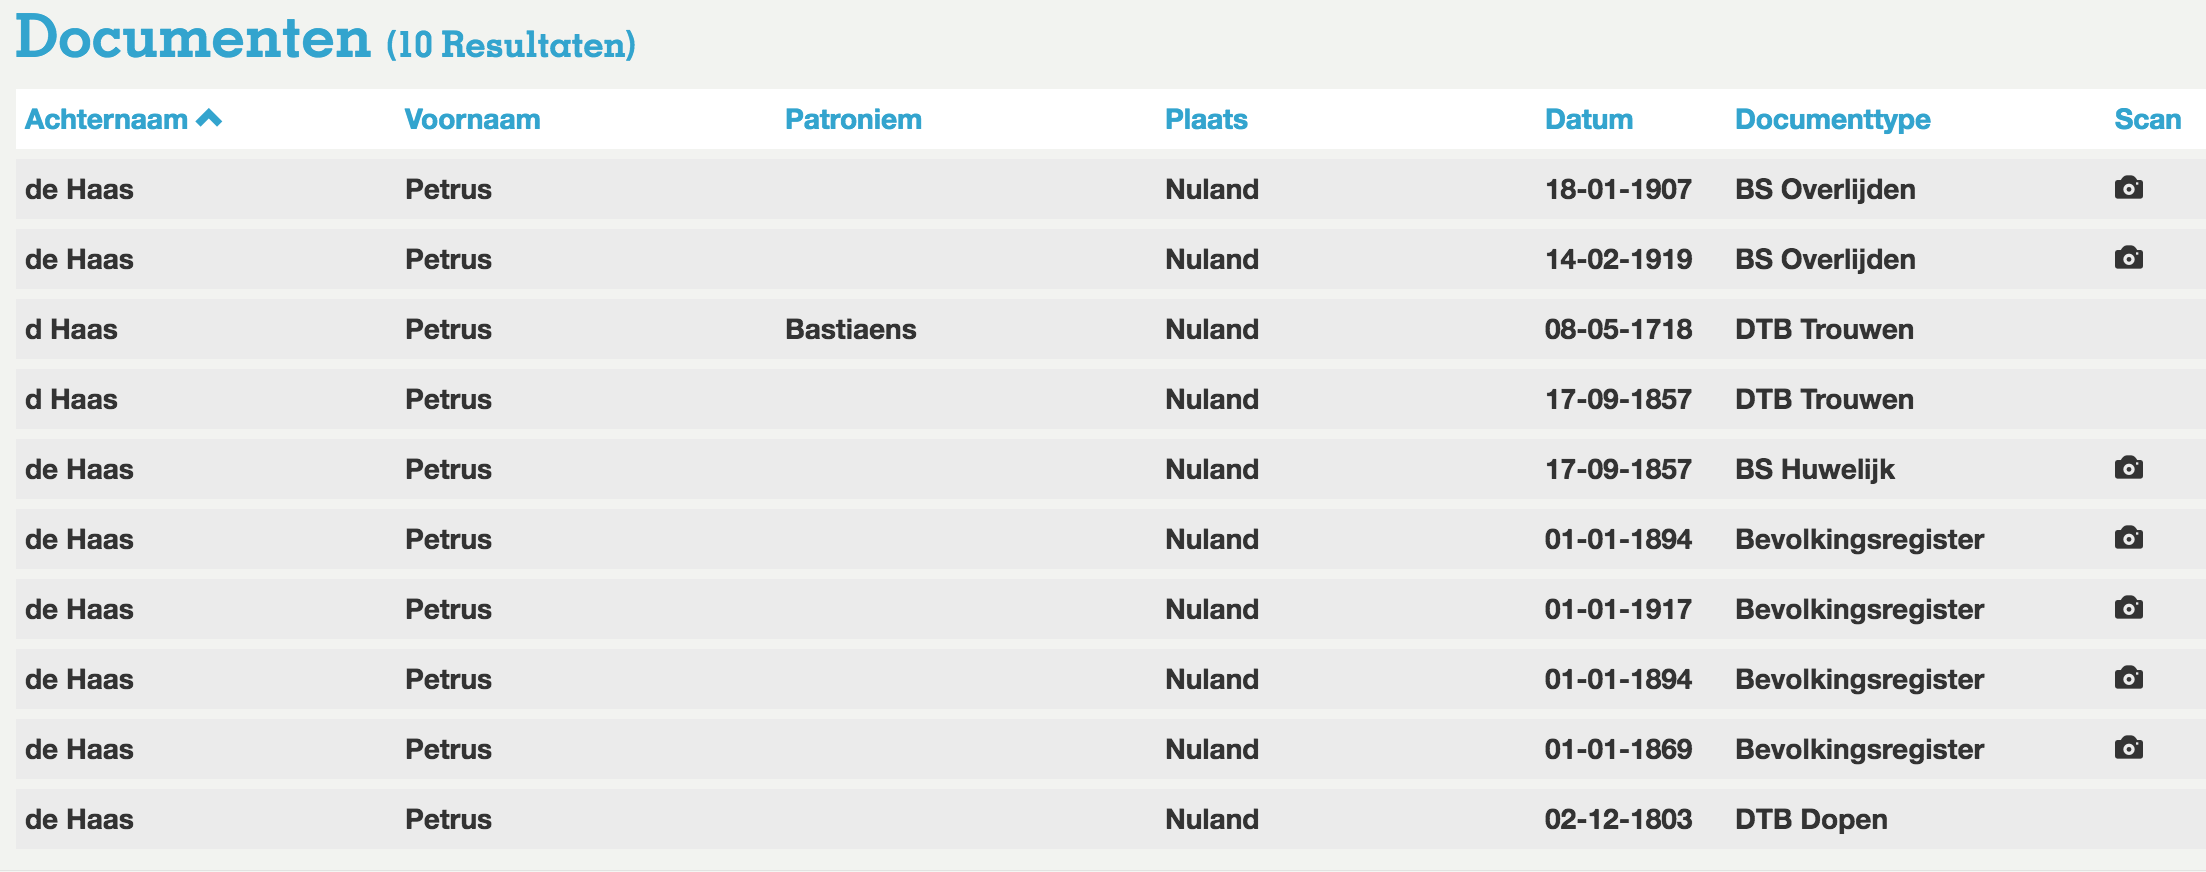View the scan of the 17-09-1857 BS Huwelijk entry

pos(2129,467)
